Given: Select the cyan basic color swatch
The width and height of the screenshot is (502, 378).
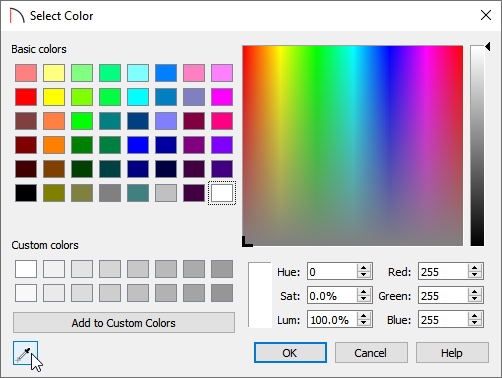Looking at the screenshot, I should click(x=138, y=97).
